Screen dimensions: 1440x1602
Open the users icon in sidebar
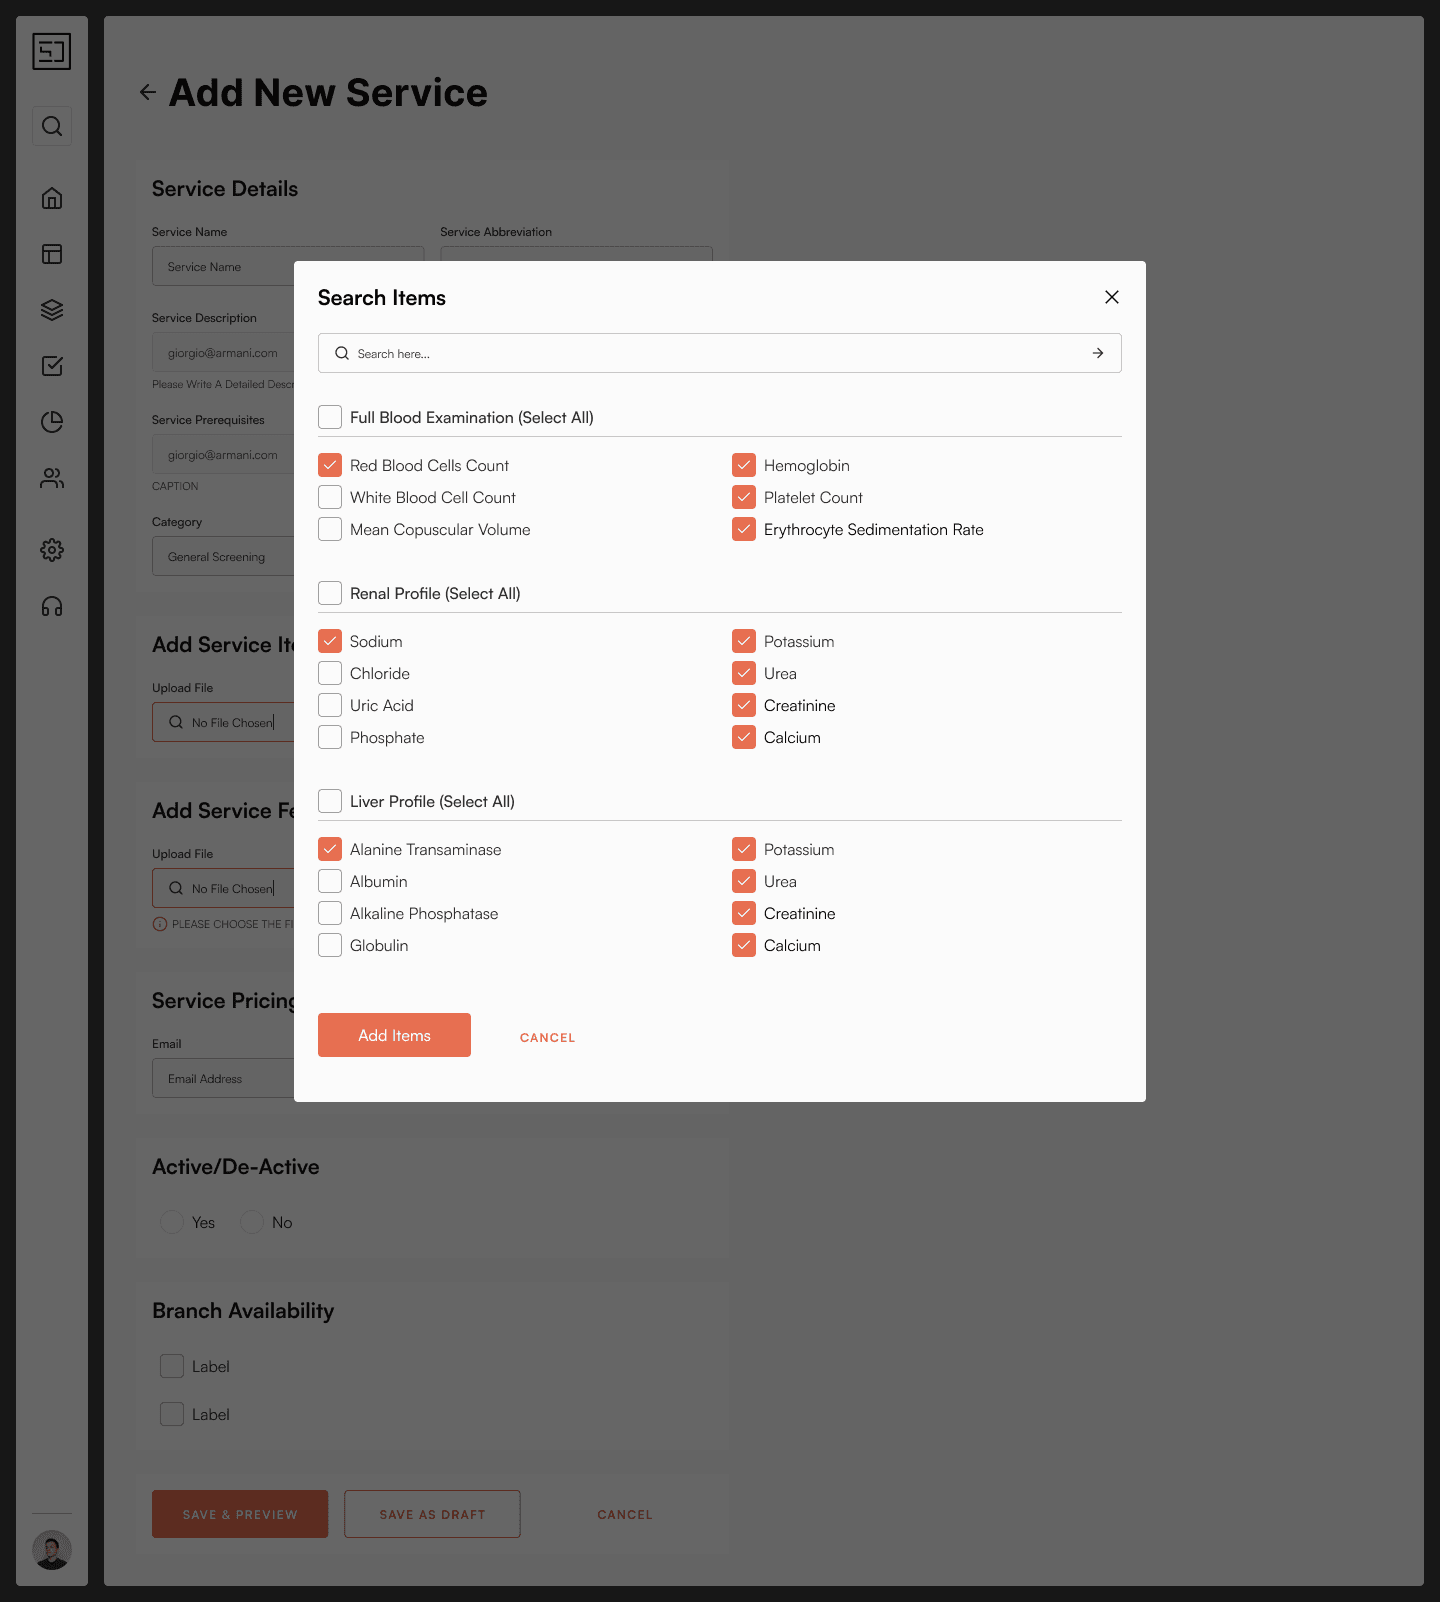click(x=52, y=478)
